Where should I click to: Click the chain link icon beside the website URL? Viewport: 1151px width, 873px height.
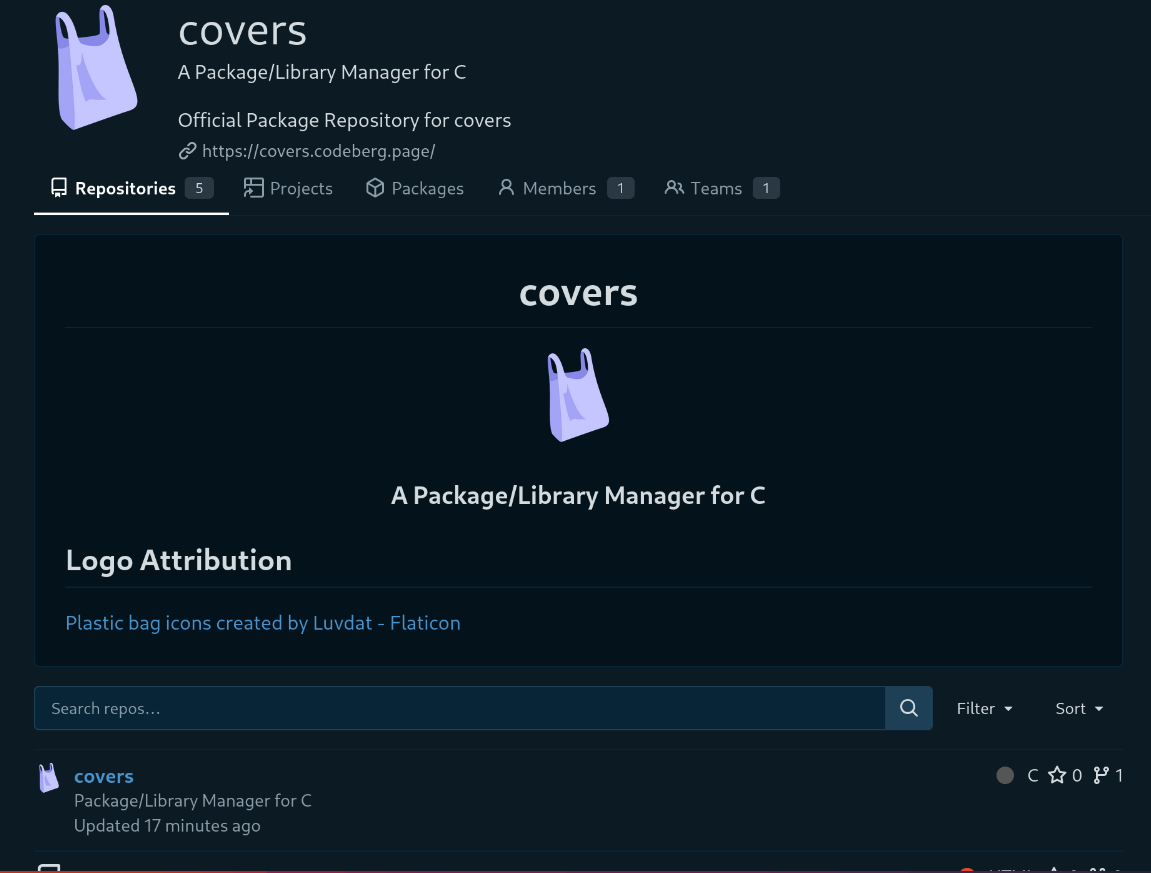(187, 151)
